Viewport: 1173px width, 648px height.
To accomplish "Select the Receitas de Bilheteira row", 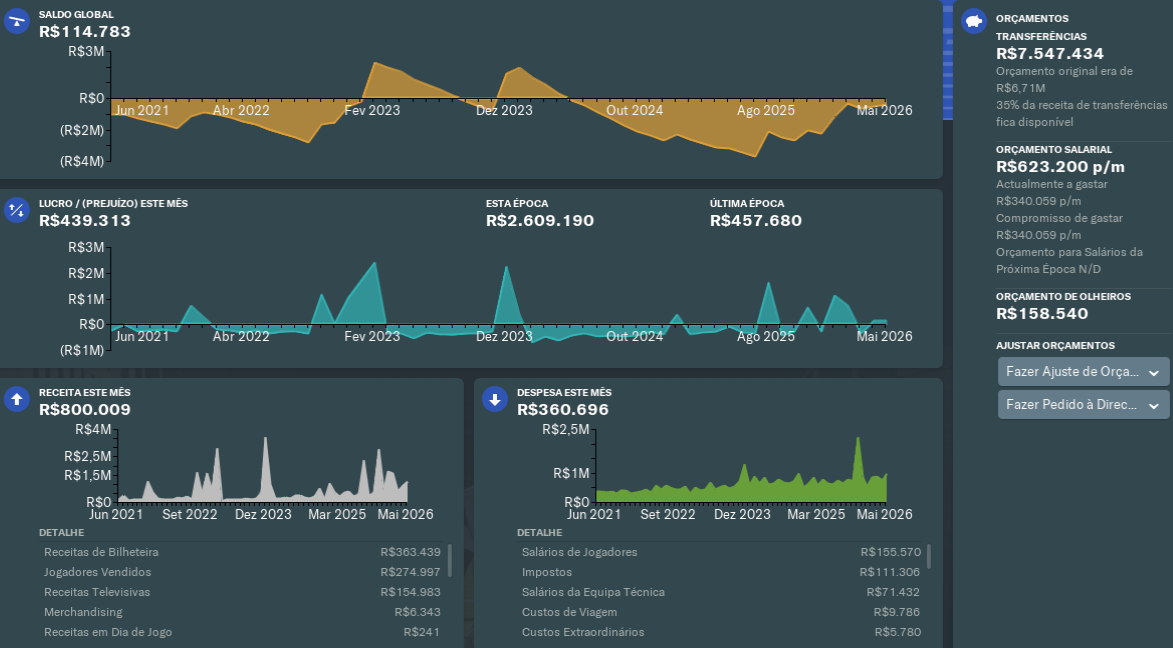I will 242,552.
